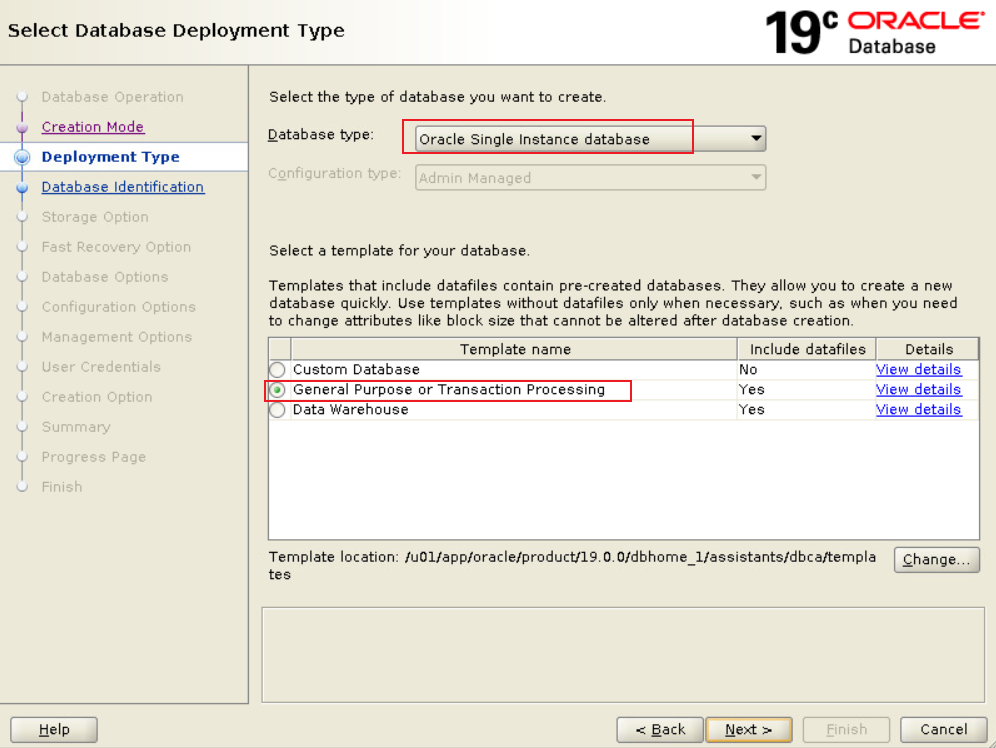Select the Custom Database radio button
Screen dimensions: 996x748
point(277,370)
